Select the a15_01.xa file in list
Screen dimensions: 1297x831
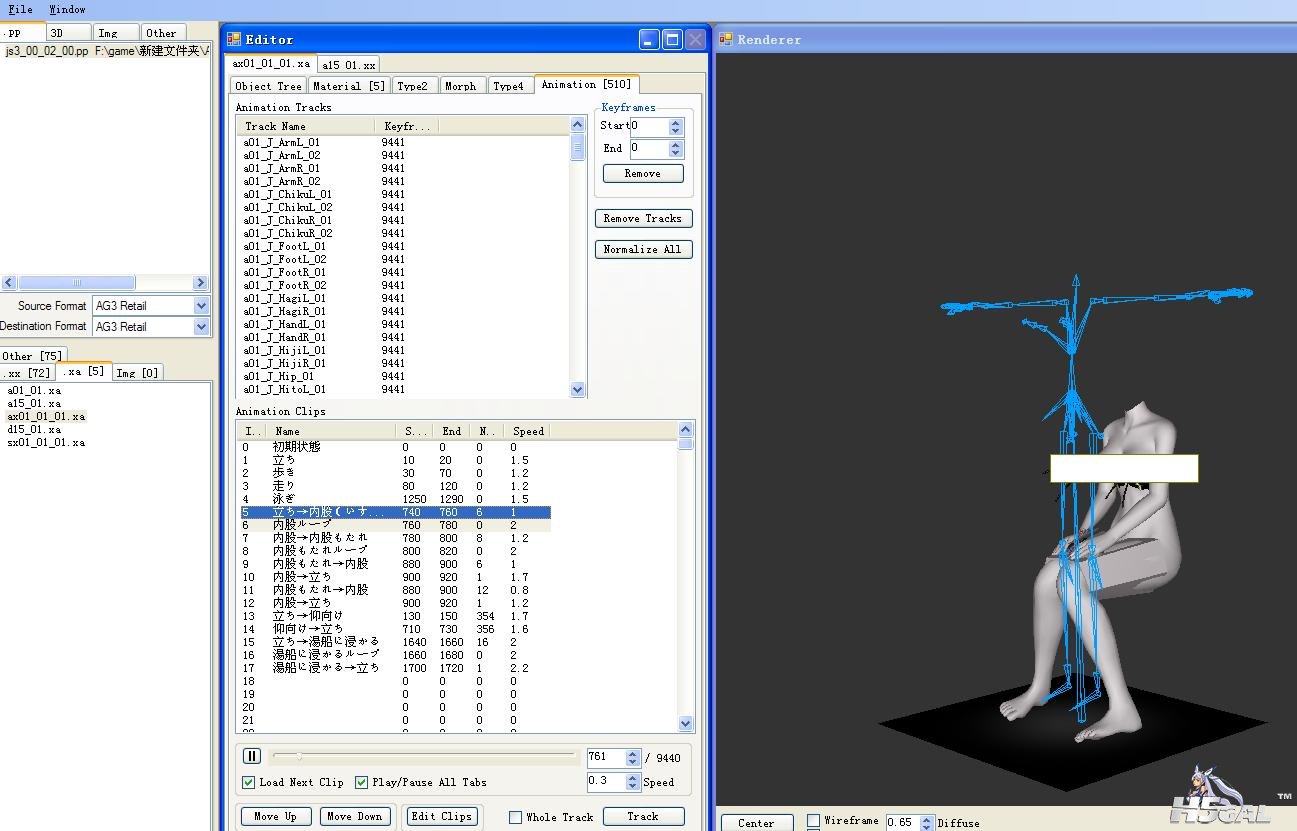click(34, 403)
